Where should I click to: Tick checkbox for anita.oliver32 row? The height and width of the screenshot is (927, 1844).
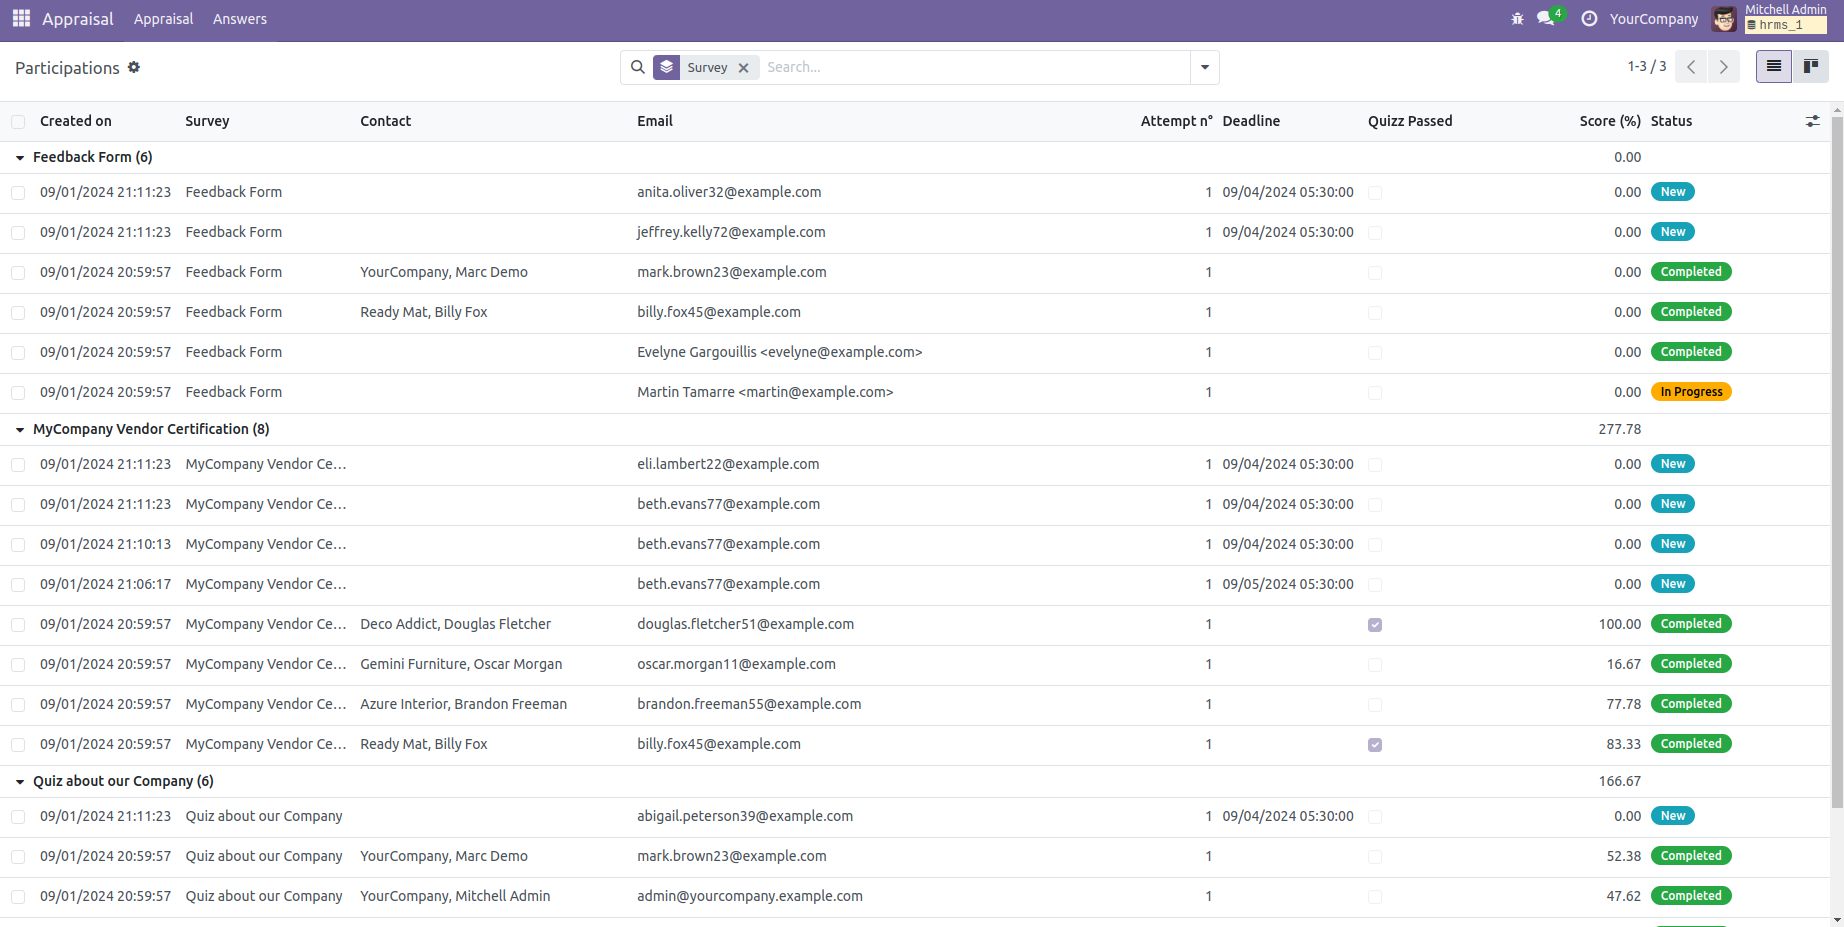[18, 193]
